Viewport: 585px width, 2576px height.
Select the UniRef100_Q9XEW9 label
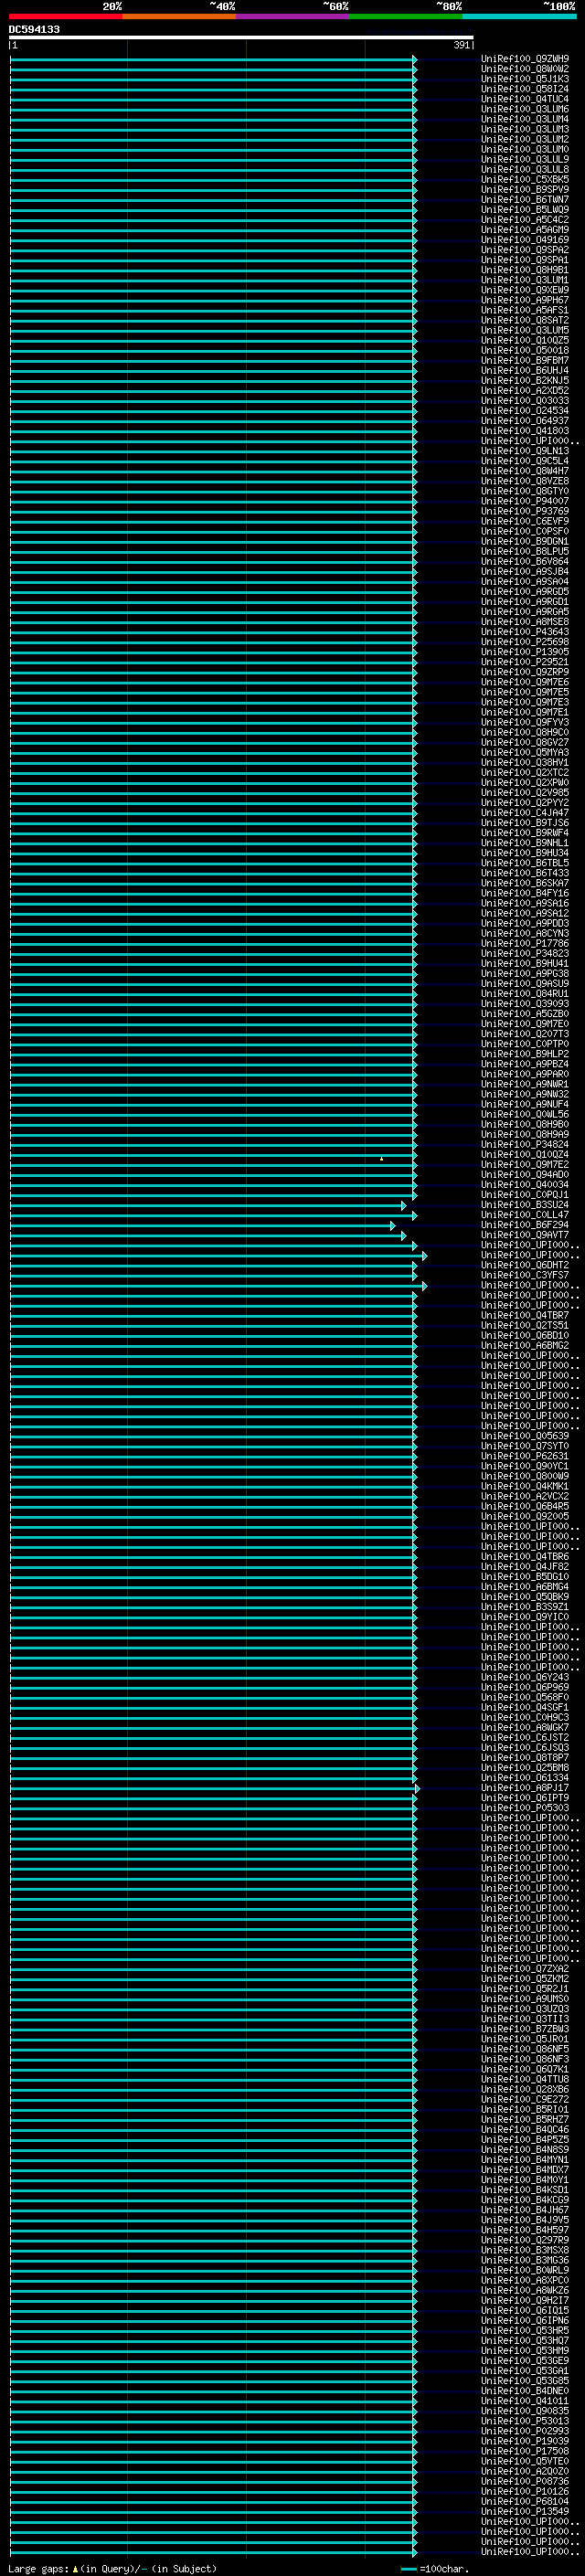(x=525, y=290)
